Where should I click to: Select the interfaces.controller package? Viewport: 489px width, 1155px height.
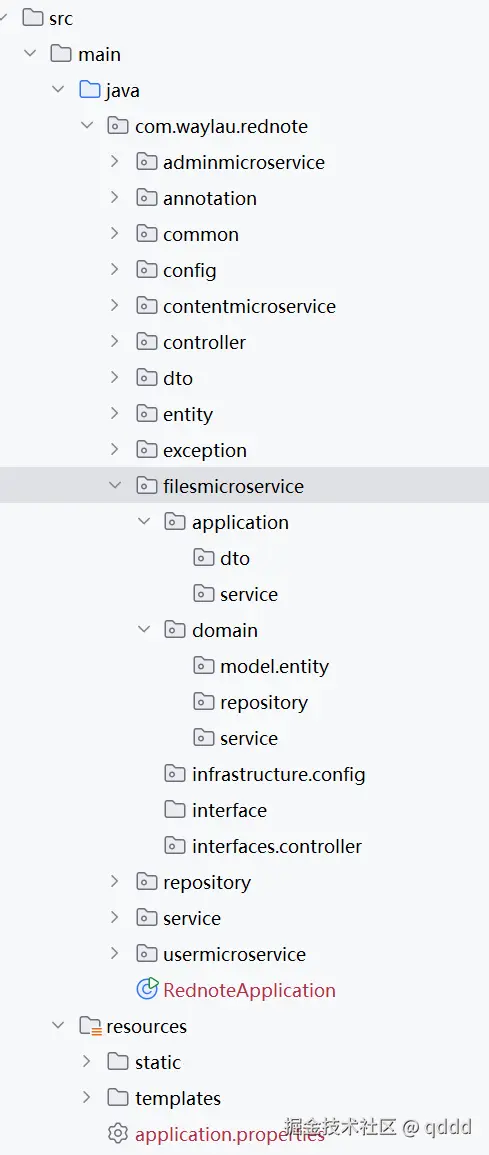(x=277, y=846)
